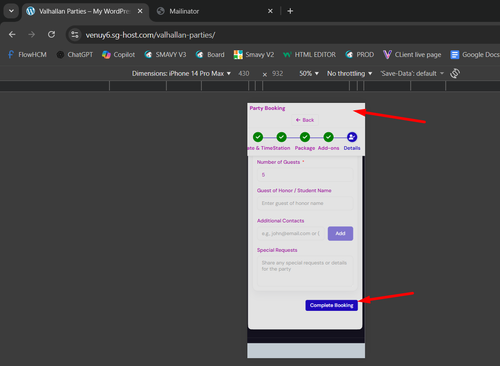This screenshot has height=366, width=500.
Task: Click the address bar URL
Action: point(150,35)
